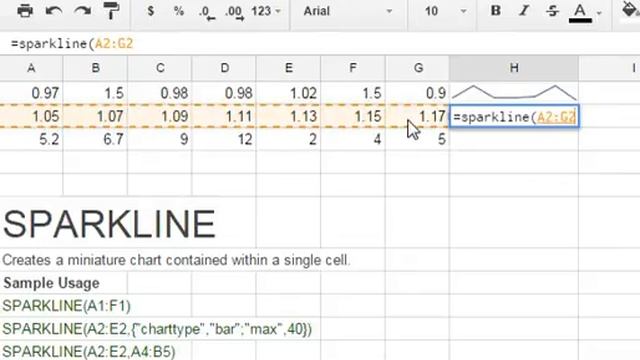
Task: Click the cell containing 1.13
Action: click(289, 116)
